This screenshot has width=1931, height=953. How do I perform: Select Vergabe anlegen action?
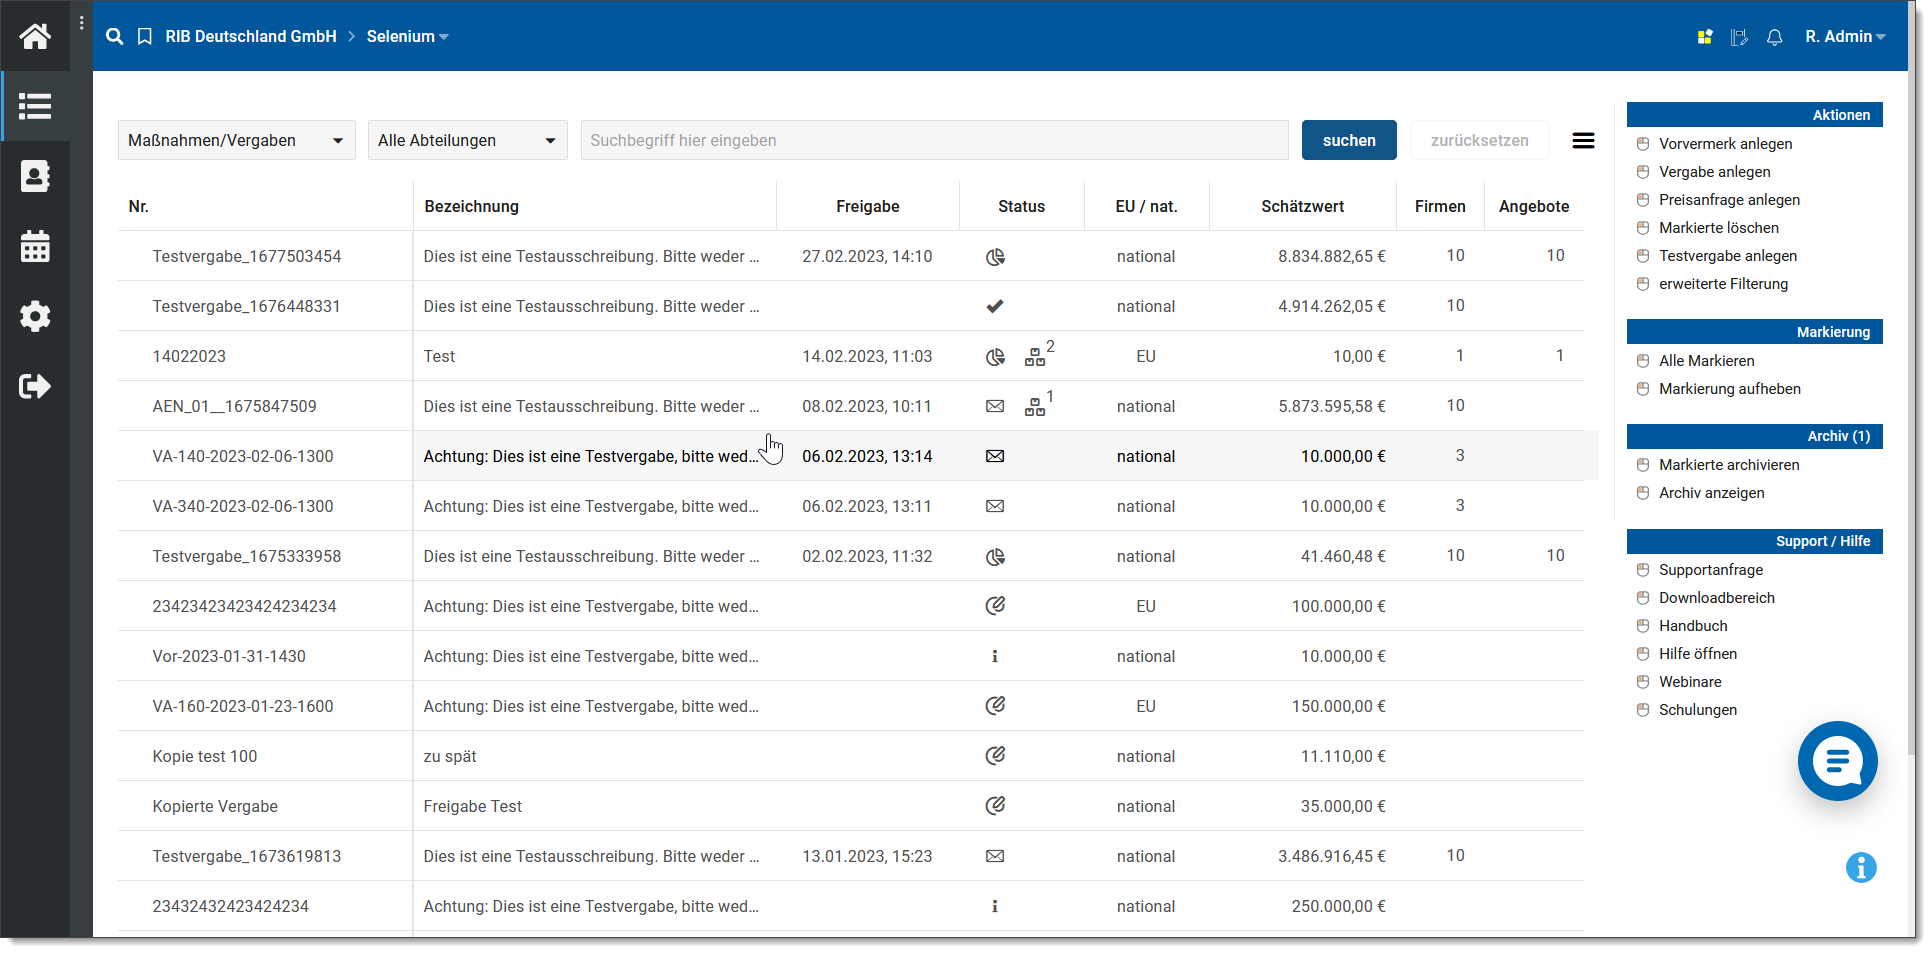pos(1714,172)
